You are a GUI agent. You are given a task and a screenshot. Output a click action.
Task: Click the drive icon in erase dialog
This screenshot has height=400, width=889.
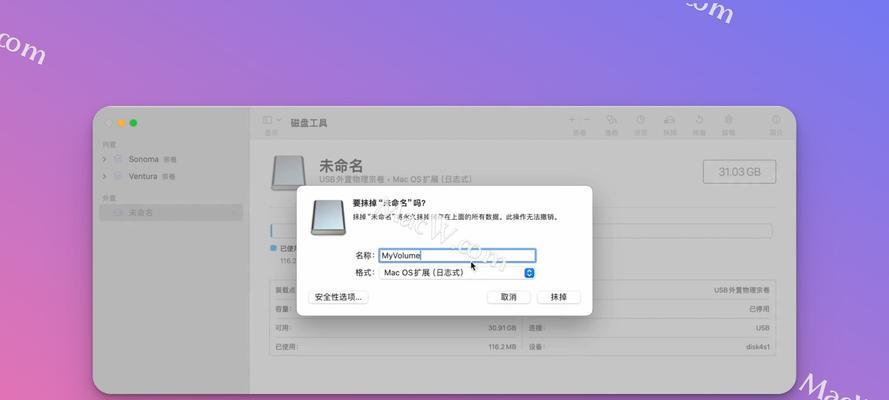(328, 218)
